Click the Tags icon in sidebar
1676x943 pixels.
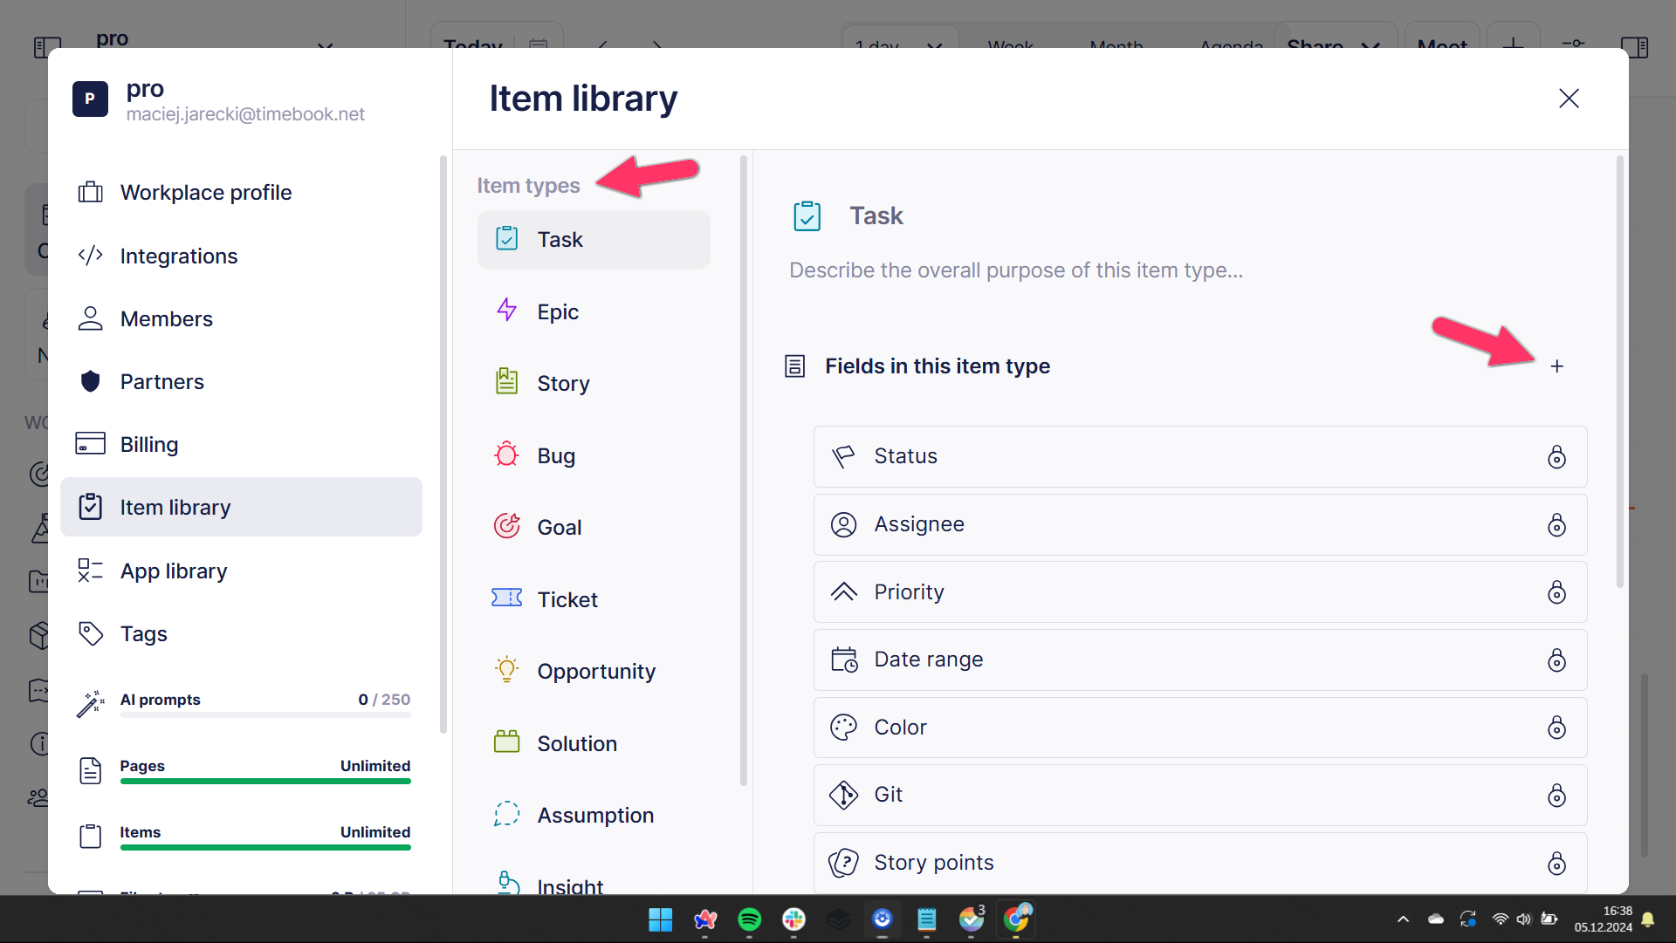[x=91, y=634]
